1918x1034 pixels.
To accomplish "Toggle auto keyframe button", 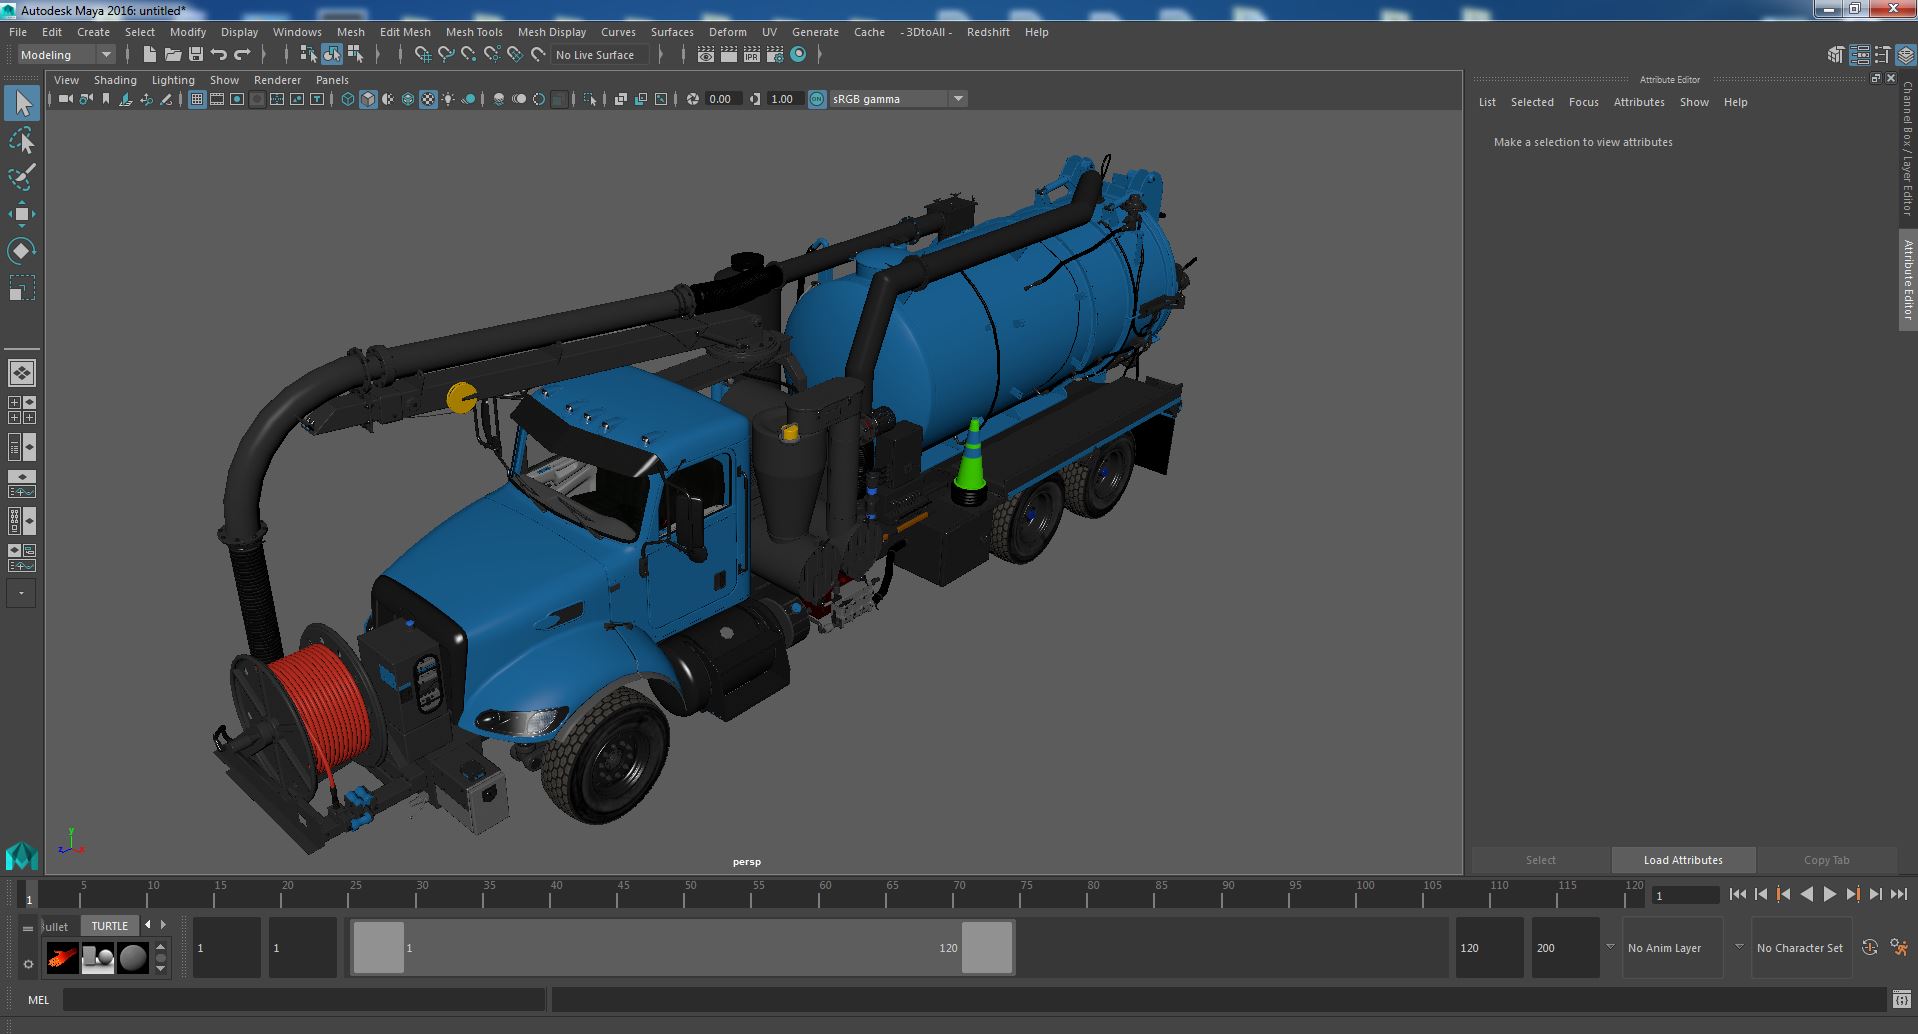I will coord(1869,948).
